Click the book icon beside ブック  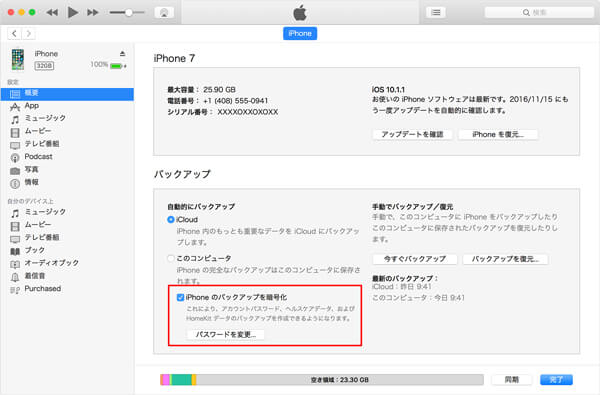pos(15,251)
